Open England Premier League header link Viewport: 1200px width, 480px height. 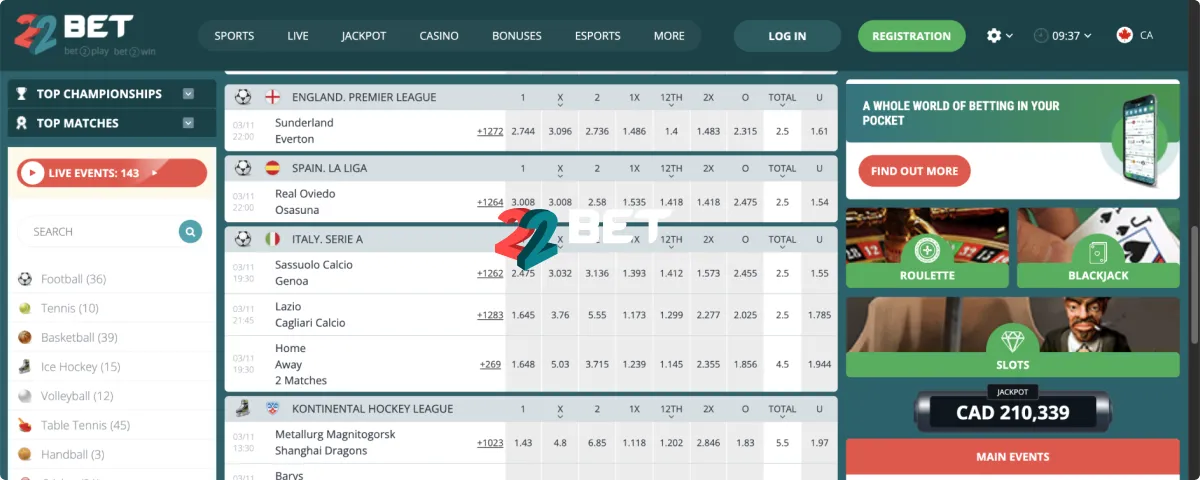[364, 97]
